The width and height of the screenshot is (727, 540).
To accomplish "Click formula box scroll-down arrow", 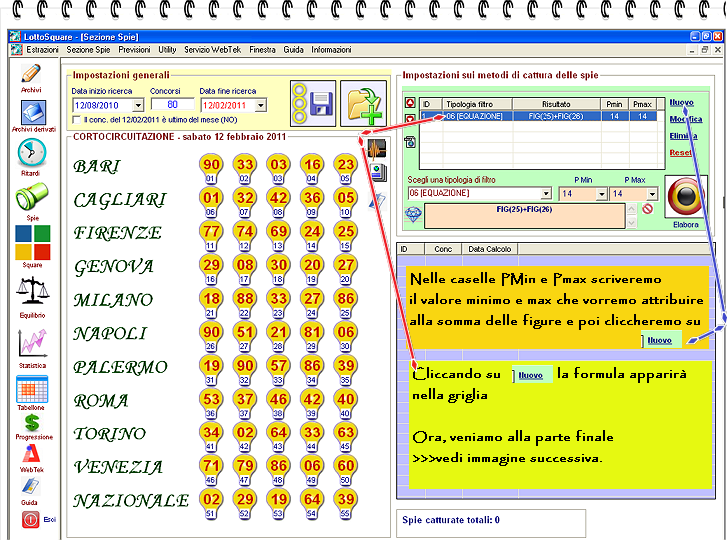I will (631, 223).
